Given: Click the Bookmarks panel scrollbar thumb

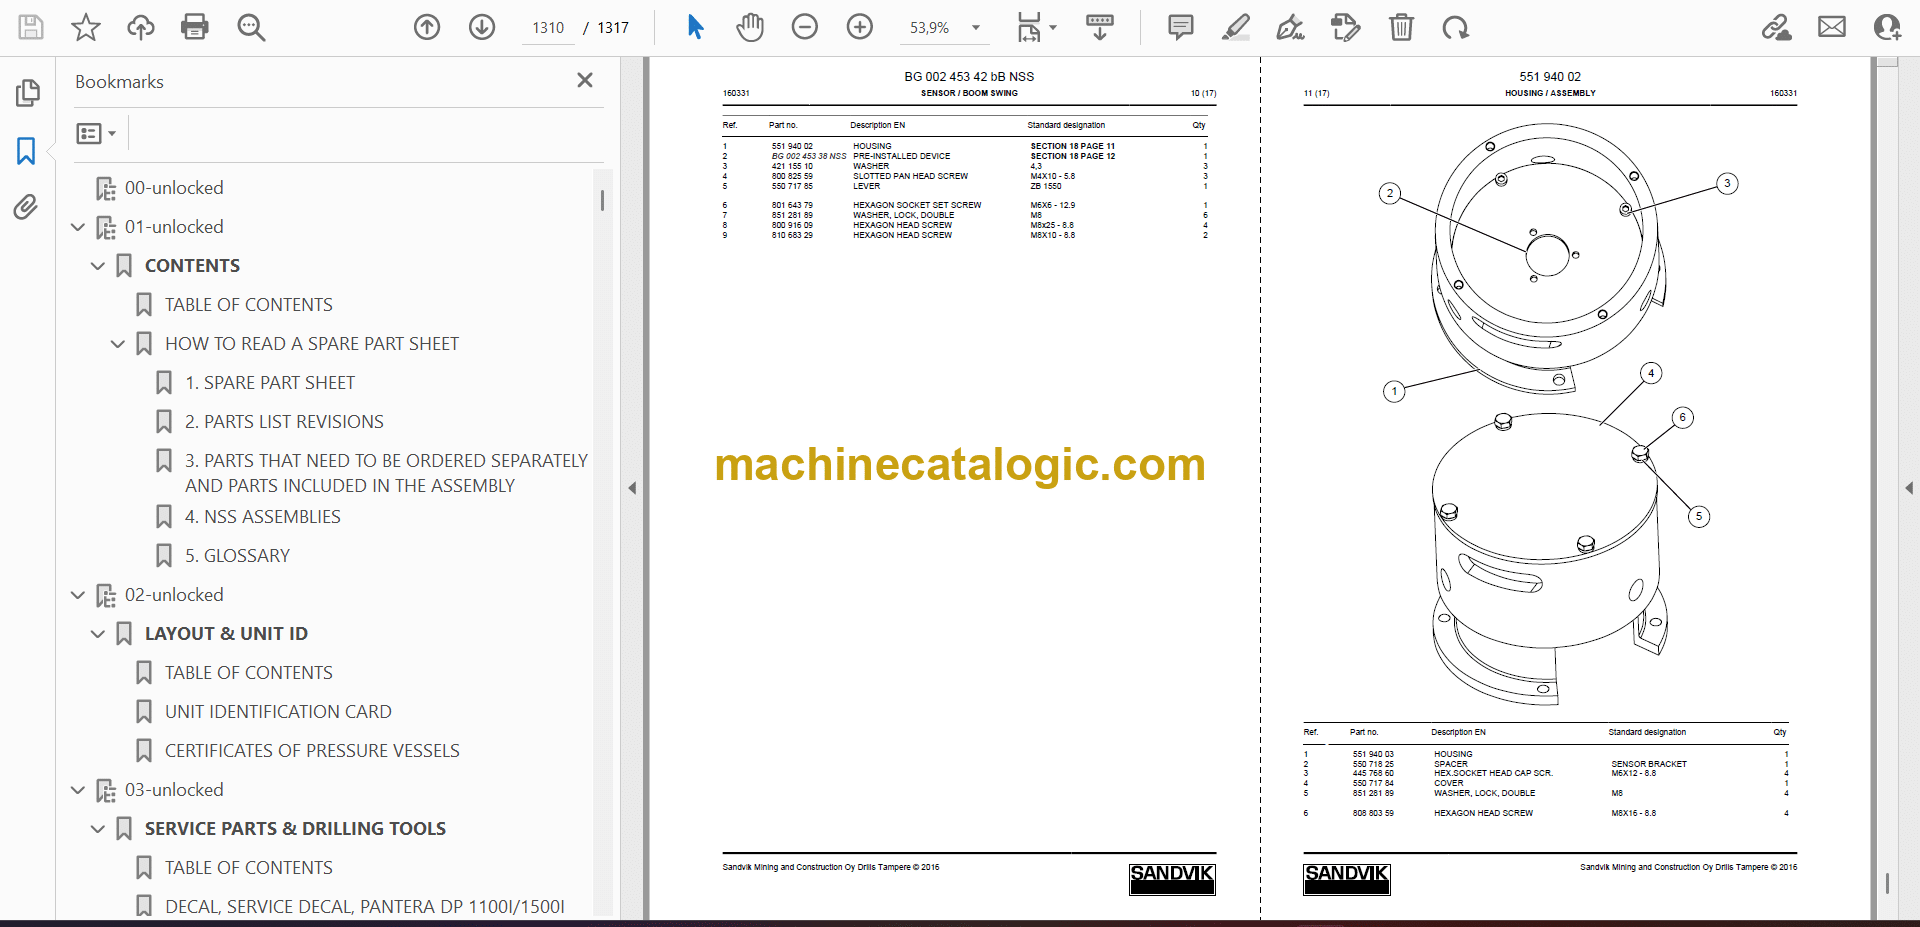Looking at the screenshot, I should (x=602, y=200).
